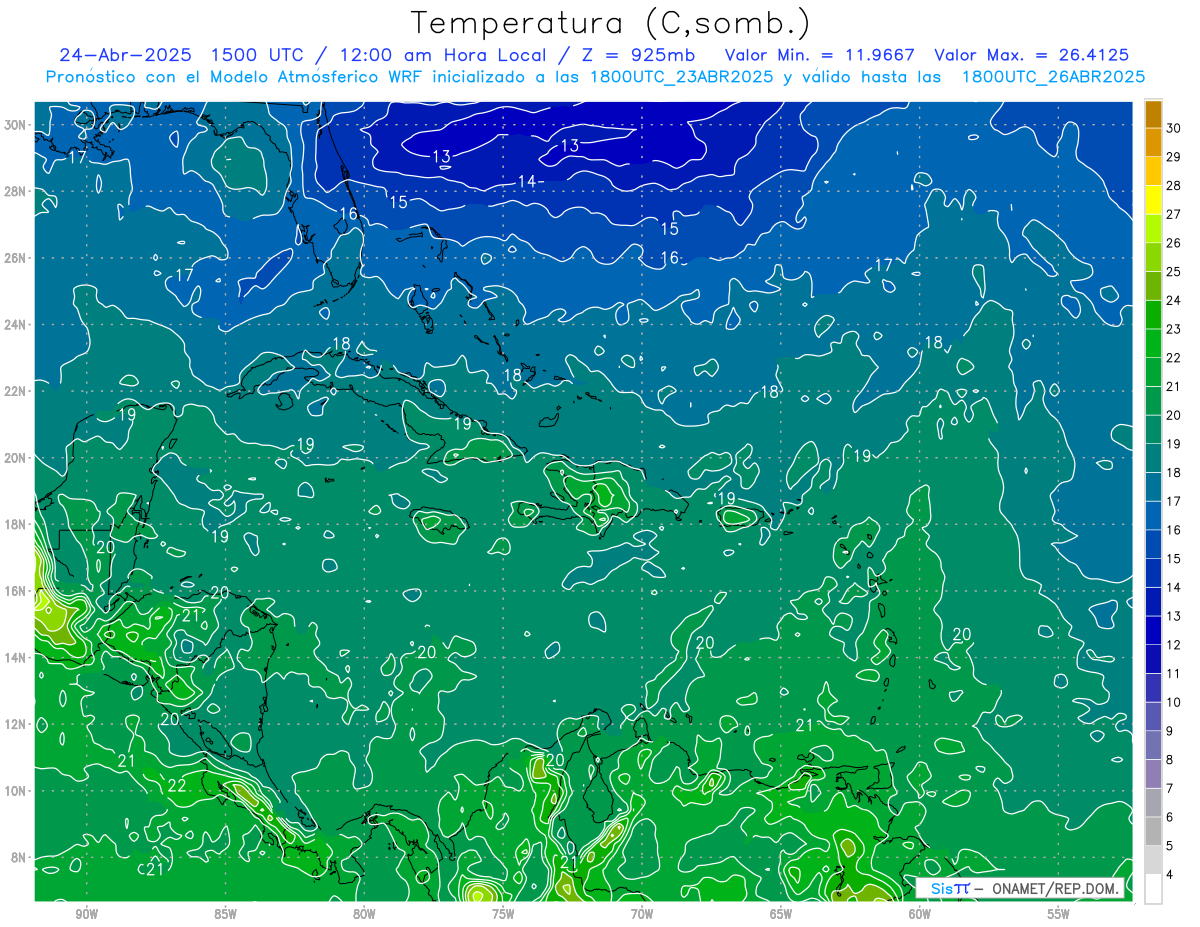Image resolution: width=1200 pixels, height=927 pixels.
Task: Click the 30N latitude axis label
Action: click(16, 124)
